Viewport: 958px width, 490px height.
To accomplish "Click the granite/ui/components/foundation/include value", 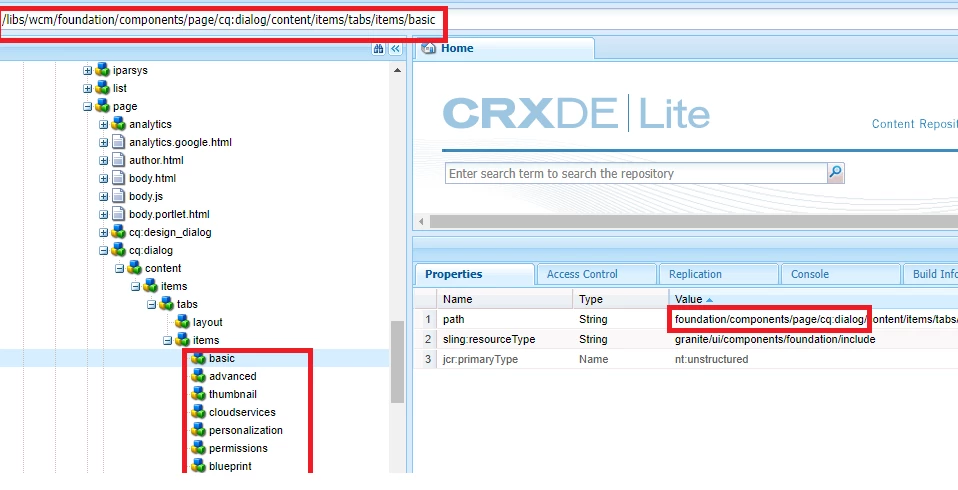I will [775, 339].
